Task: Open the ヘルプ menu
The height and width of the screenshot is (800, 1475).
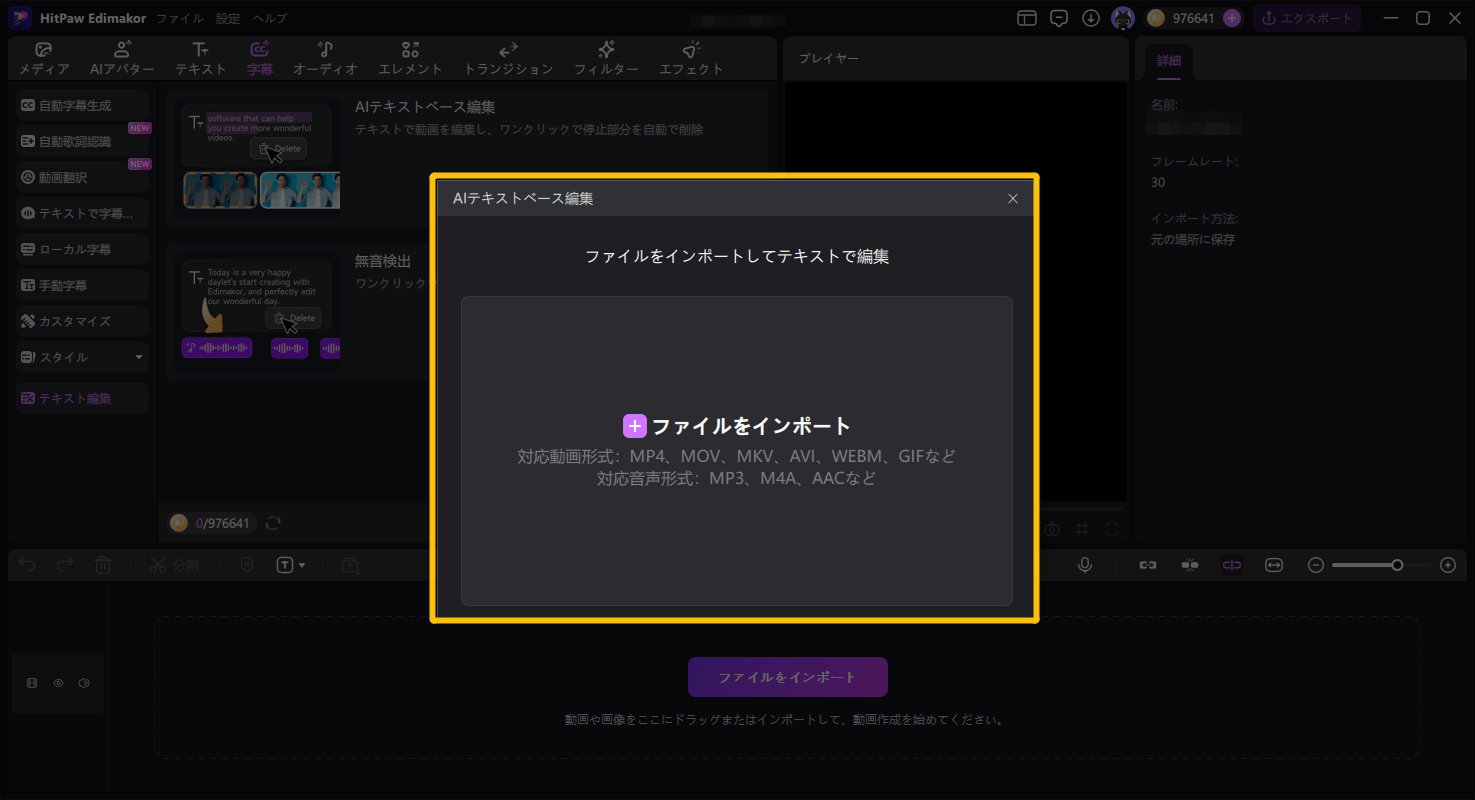Action: pyautogui.click(x=268, y=17)
